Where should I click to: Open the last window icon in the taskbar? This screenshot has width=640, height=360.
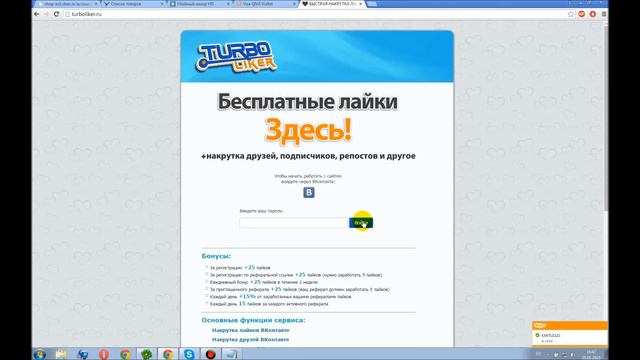pyautogui.click(x=231, y=354)
